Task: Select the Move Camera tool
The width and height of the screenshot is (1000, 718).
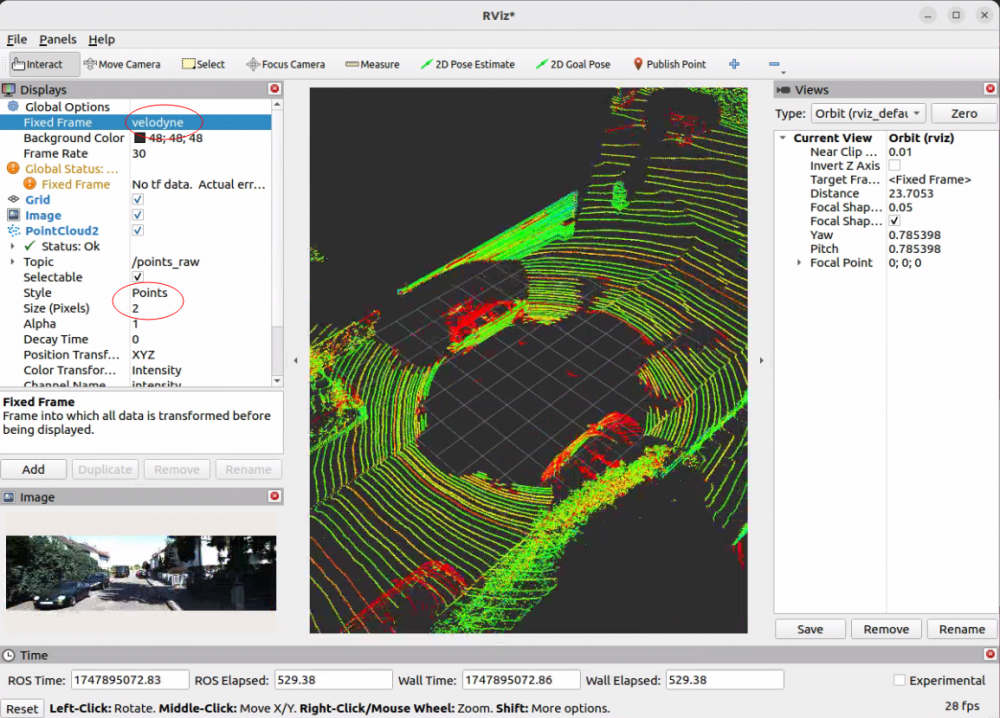Action: [122, 63]
